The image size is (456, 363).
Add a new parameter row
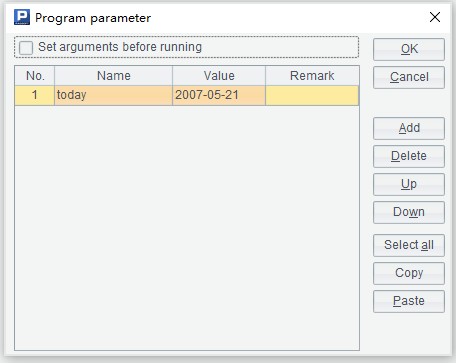coord(409,128)
